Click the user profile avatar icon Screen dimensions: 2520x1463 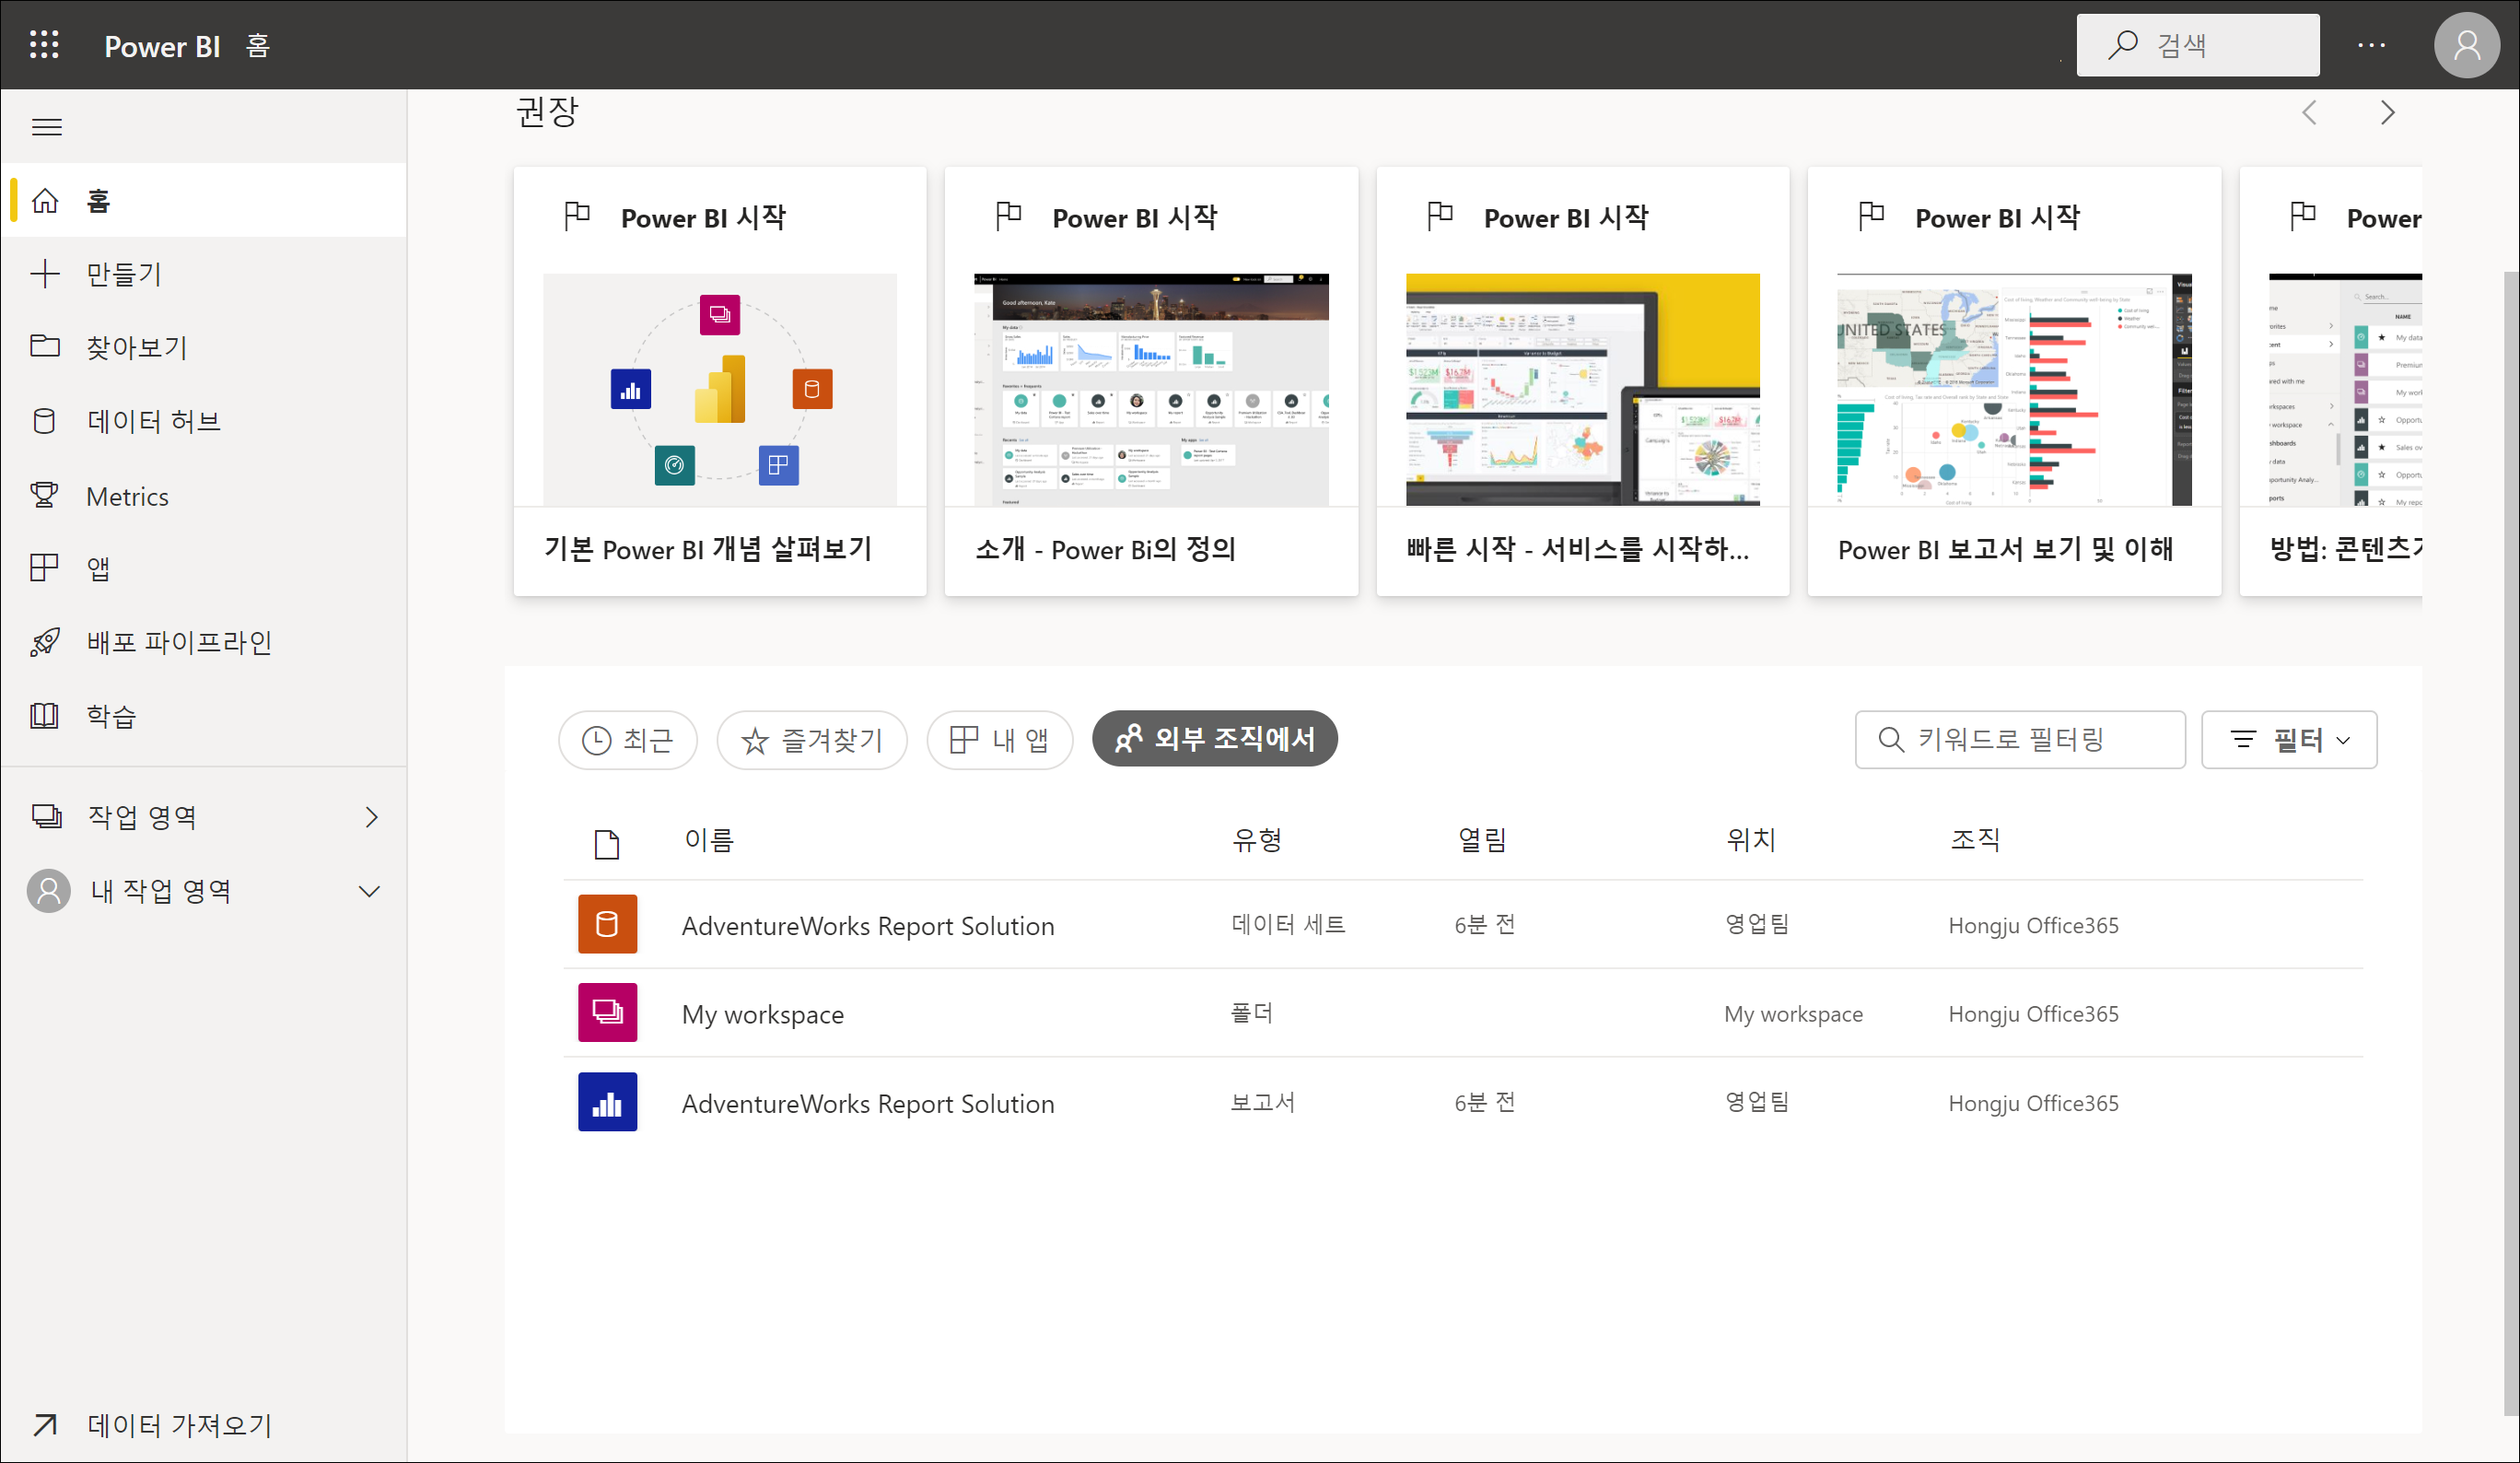[2466, 45]
